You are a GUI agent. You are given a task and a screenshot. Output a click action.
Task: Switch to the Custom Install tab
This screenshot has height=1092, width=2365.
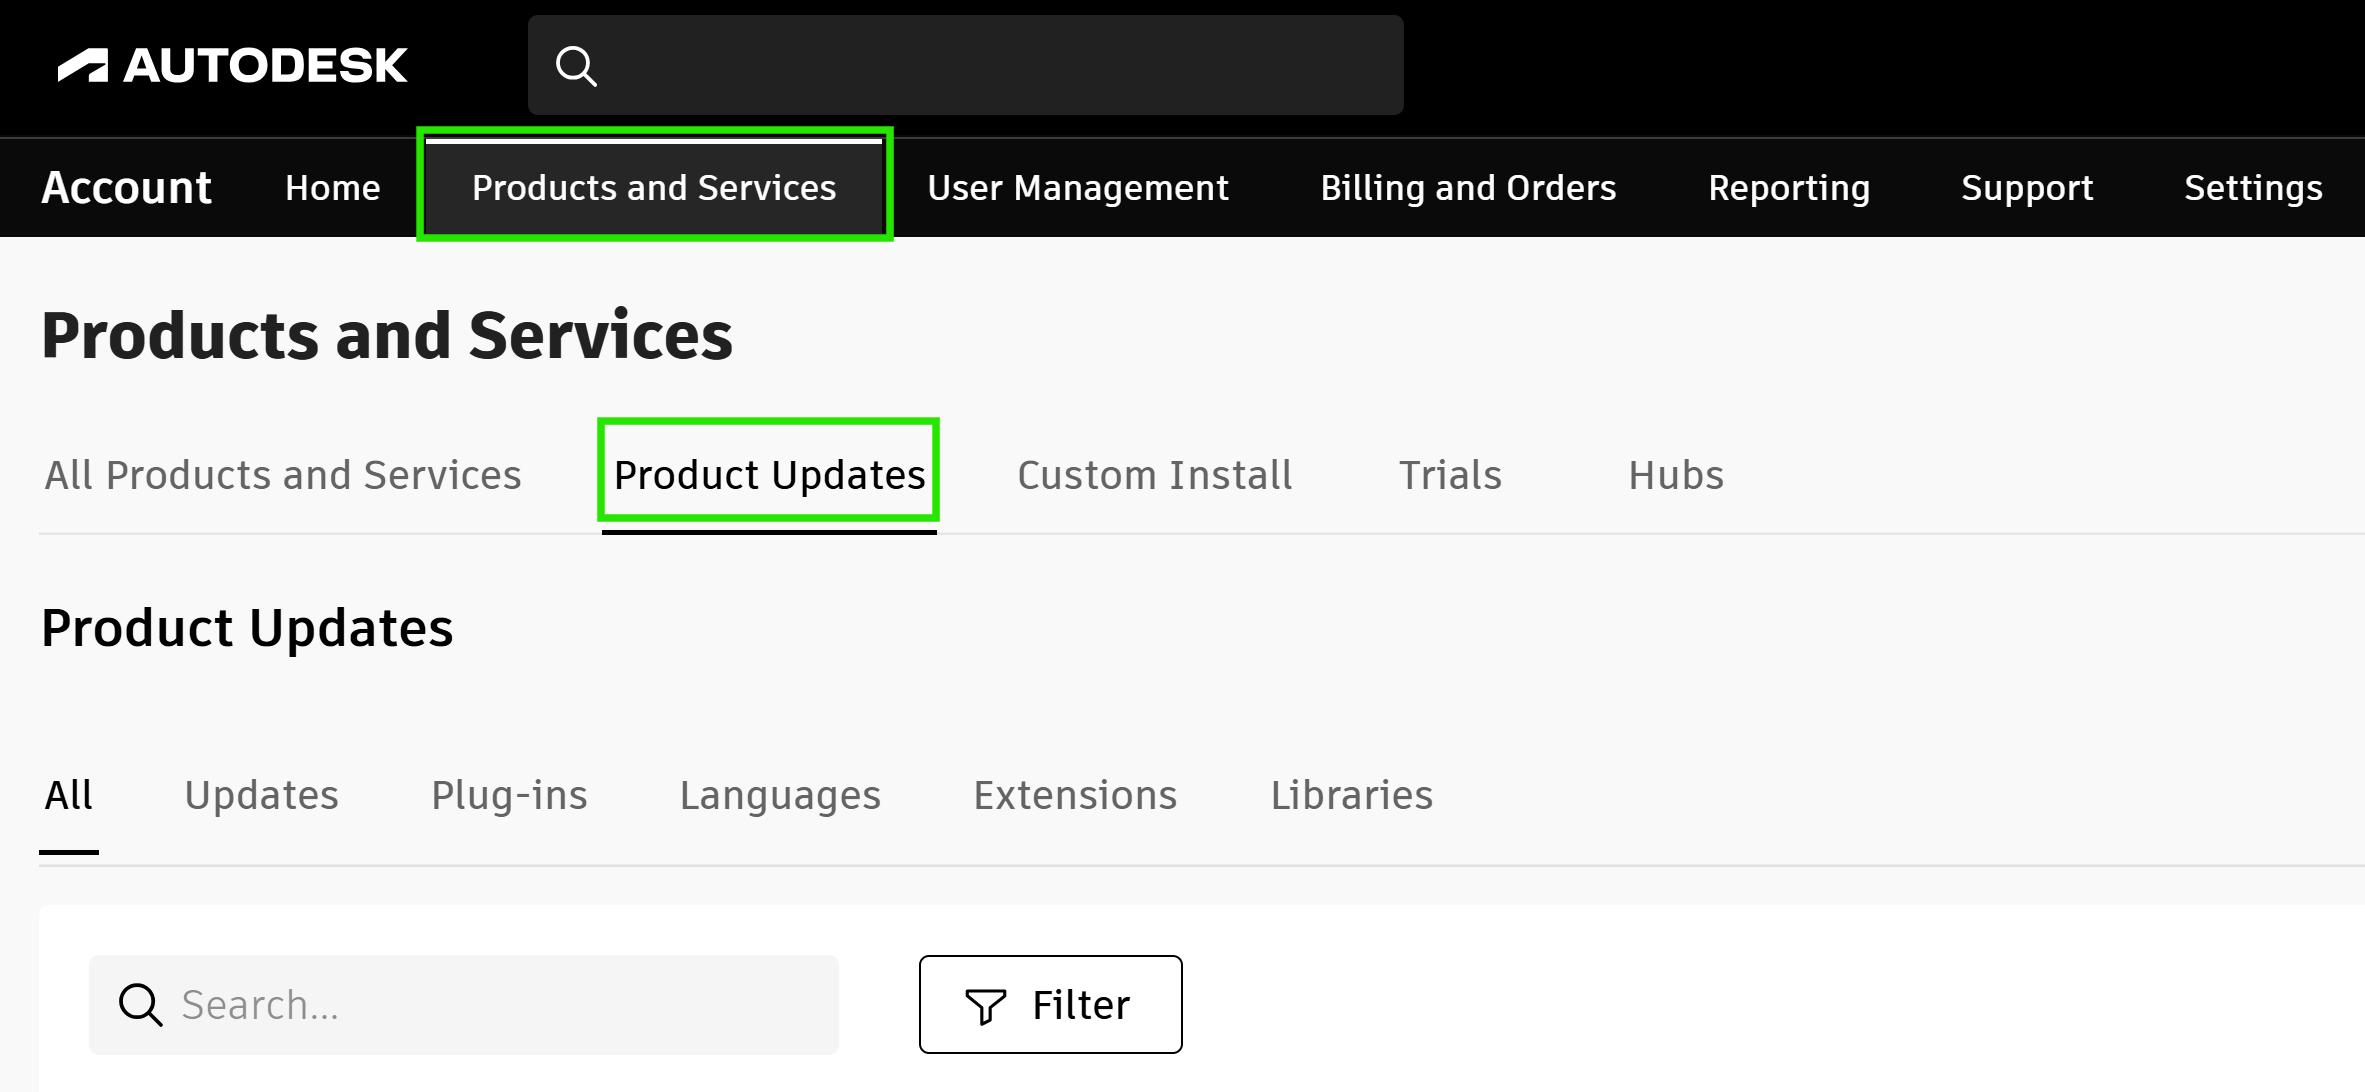[x=1154, y=475]
